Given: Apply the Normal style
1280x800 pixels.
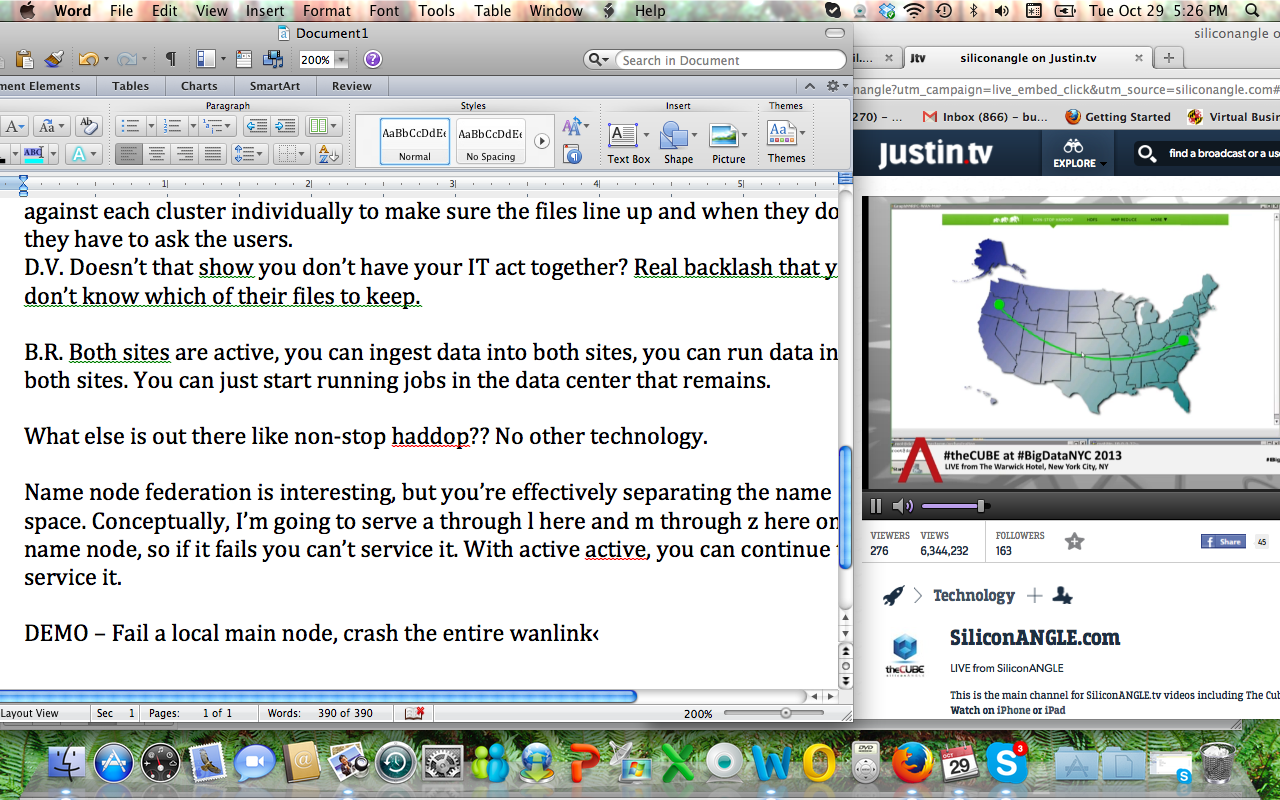Looking at the screenshot, I should pyautogui.click(x=415, y=141).
